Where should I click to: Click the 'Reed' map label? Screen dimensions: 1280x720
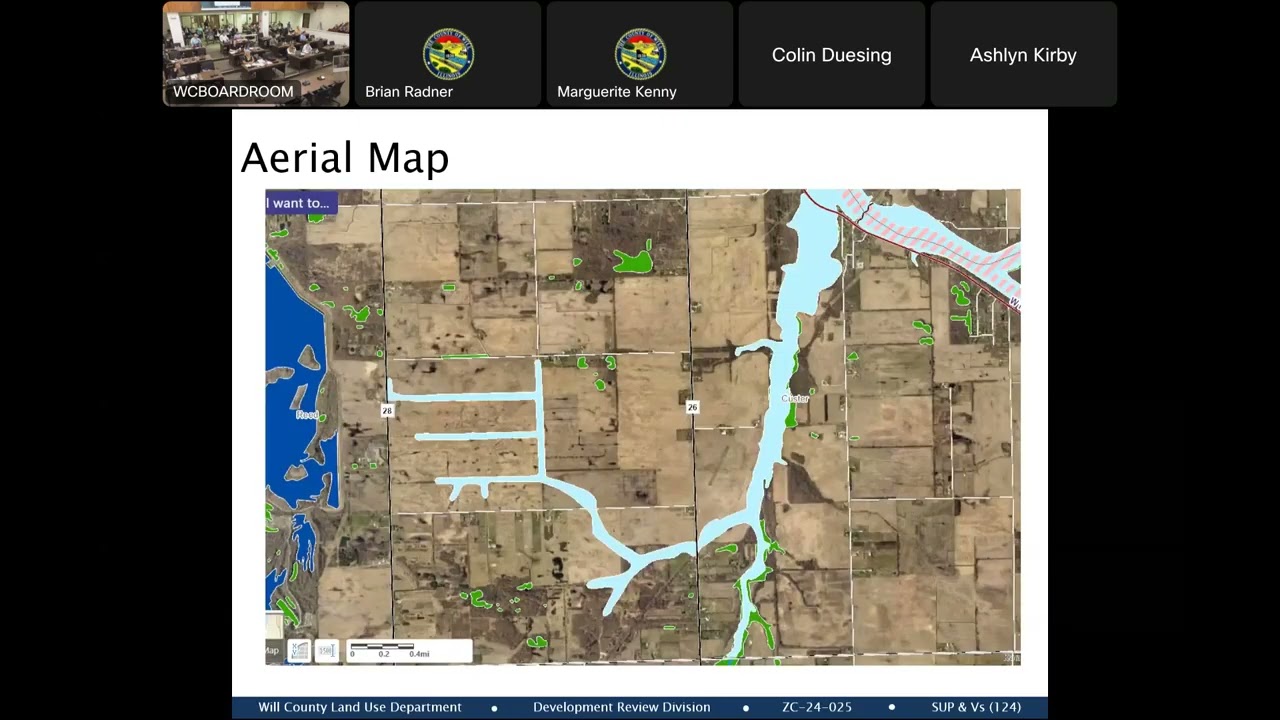[x=306, y=414]
